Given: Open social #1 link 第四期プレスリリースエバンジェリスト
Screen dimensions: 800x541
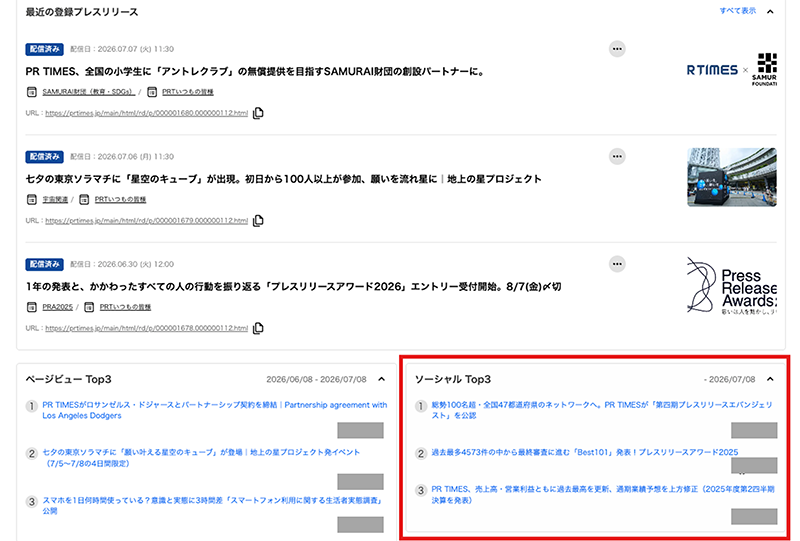Looking at the screenshot, I should pos(602,410).
